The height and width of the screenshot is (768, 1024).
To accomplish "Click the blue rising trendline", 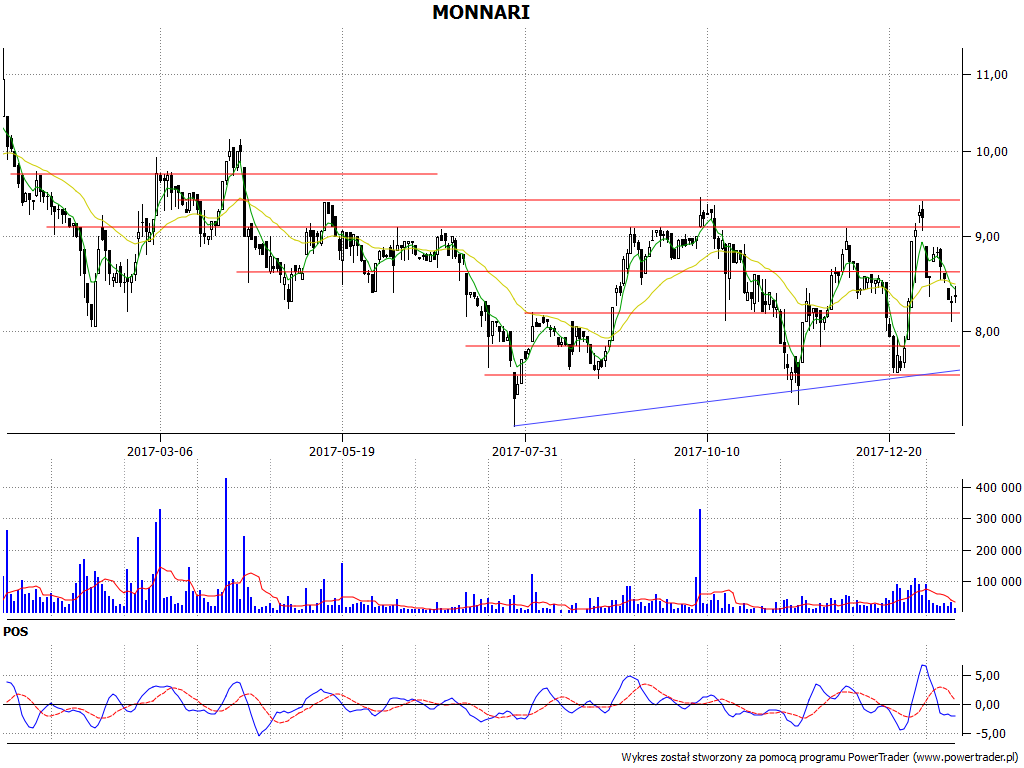I will pyautogui.click(x=737, y=398).
